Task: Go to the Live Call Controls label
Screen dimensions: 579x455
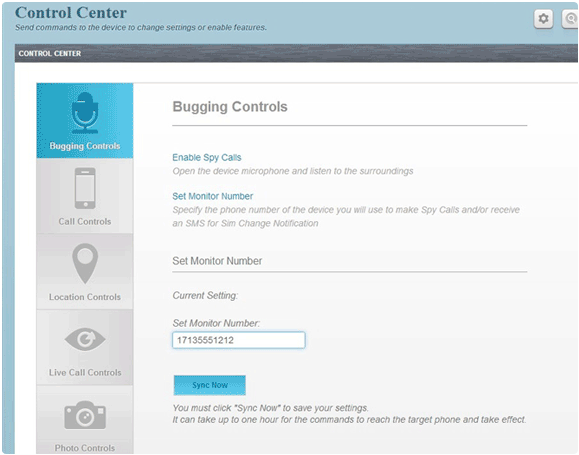Action: (x=85, y=372)
